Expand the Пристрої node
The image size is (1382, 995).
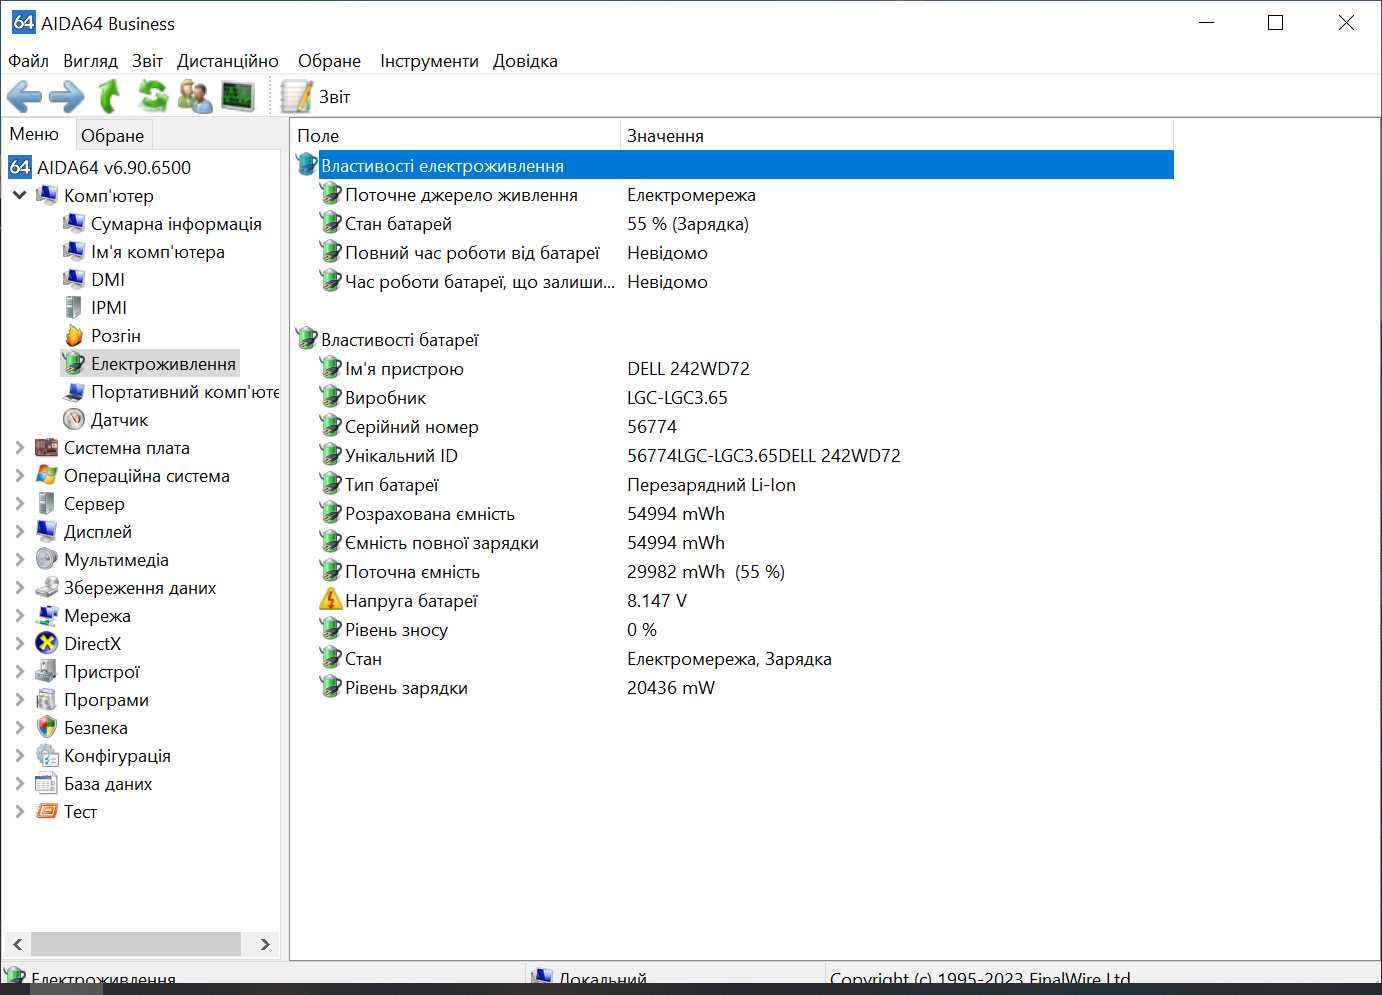click(x=19, y=672)
